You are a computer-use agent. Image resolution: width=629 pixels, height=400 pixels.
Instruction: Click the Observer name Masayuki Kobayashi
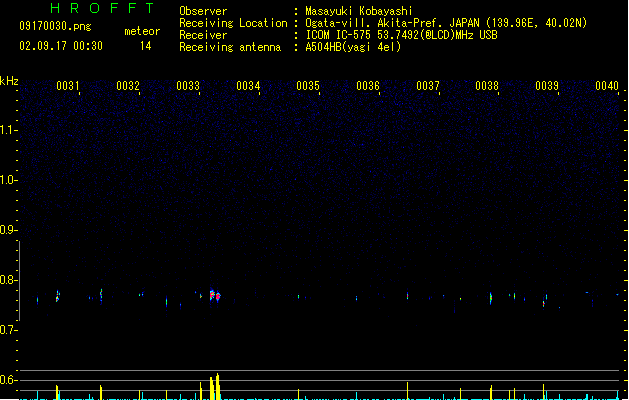click(x=359, y=11)
